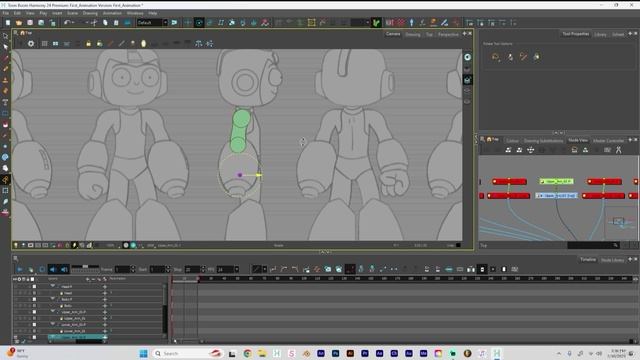Collapse the Body-P peg layer group
Image resolution: width=640 pixels, height=360 pixels.
53,299
